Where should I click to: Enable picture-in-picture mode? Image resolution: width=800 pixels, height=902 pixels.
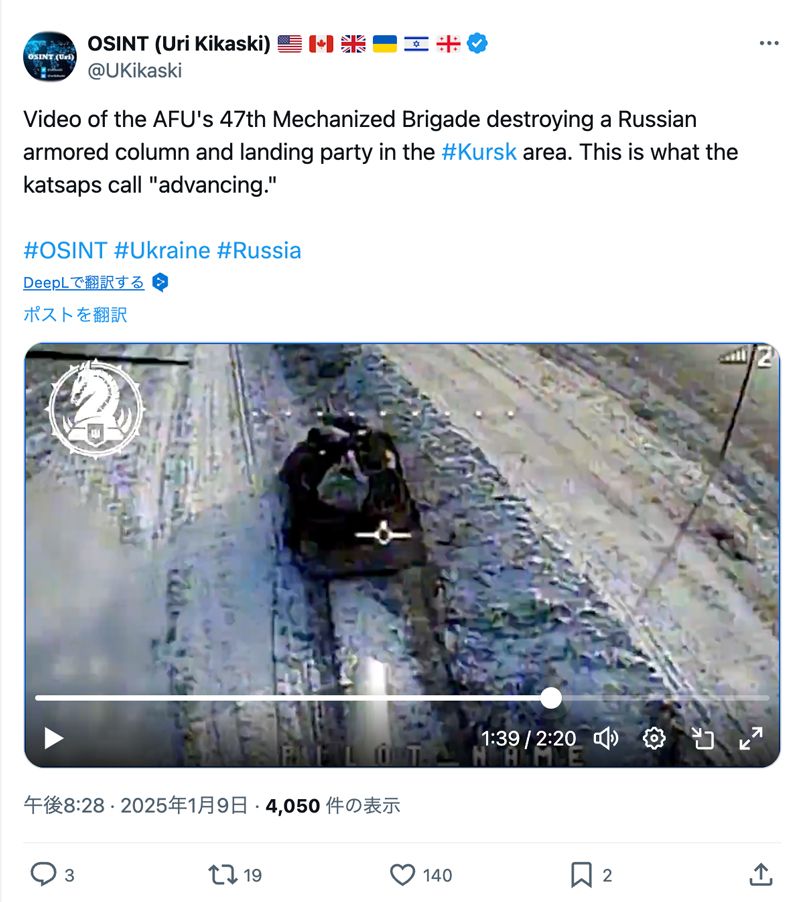(x=702, y=738)
